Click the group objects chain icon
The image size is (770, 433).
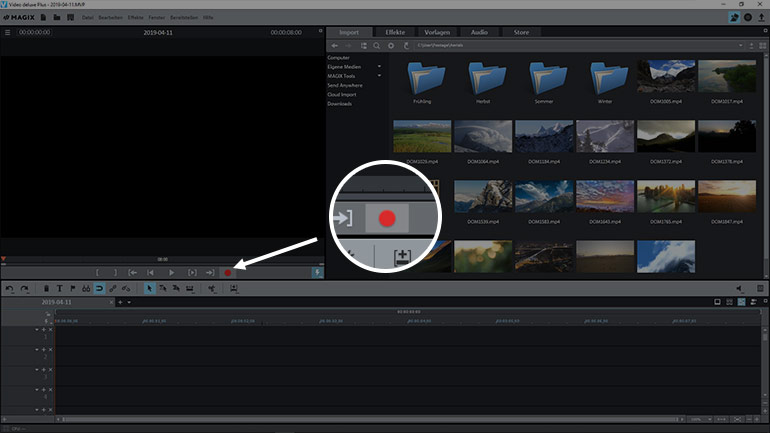tap(112, 289)
